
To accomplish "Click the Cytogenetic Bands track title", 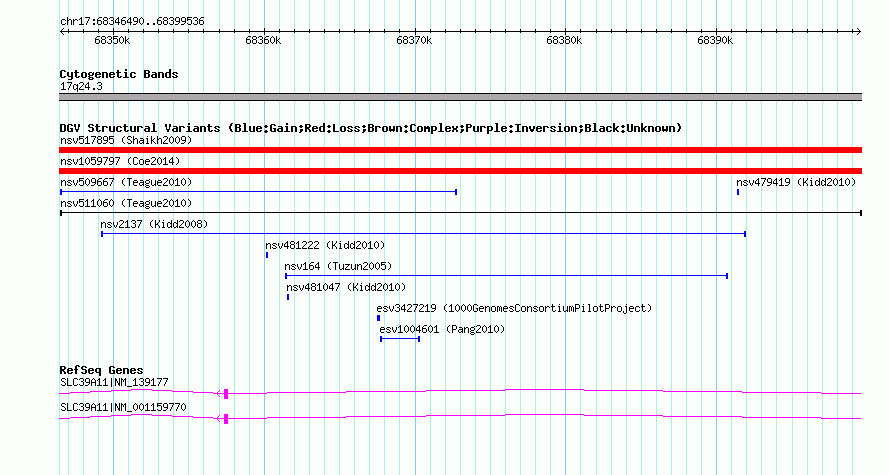I will [119, 74].
